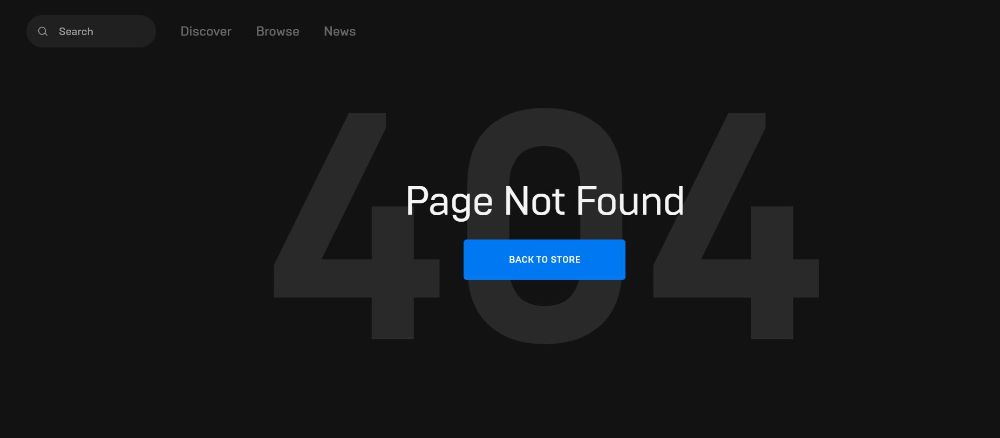Select News in the header navigation
Screen dimensions: 1000x438
click(339, 31)
